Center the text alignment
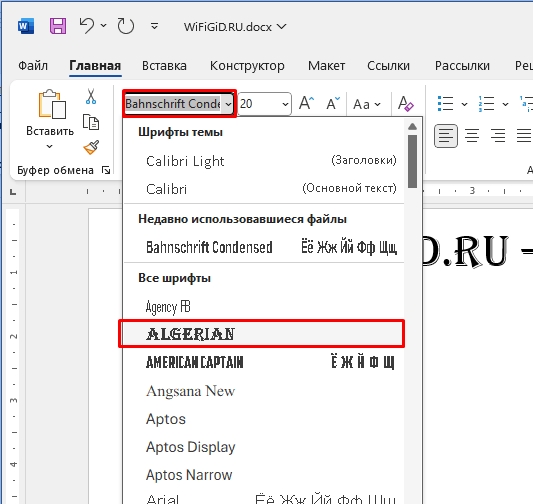The image size is (533, 504). pos(472,136)
